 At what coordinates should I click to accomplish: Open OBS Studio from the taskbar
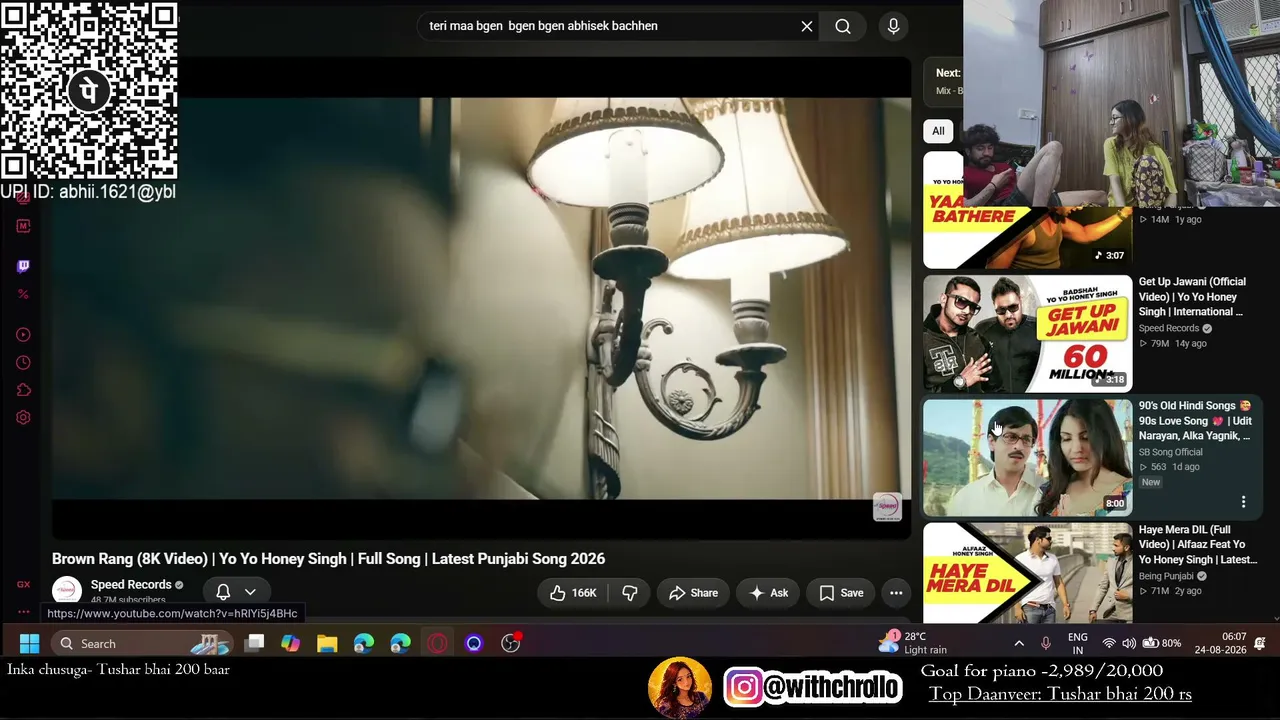coord(511,643)
